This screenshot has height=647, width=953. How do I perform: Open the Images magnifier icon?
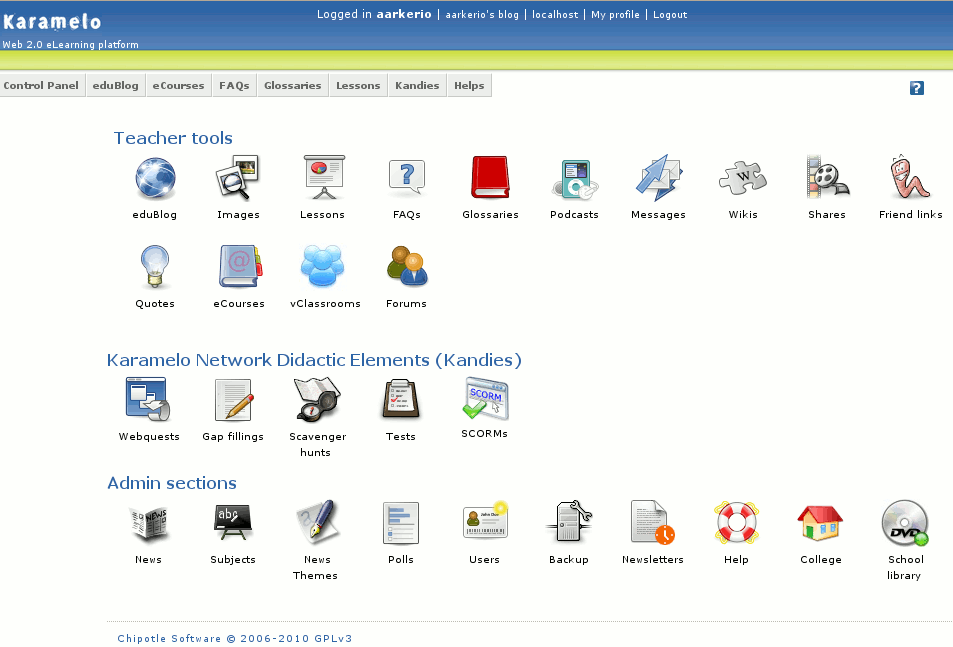[x=238, y=178]
